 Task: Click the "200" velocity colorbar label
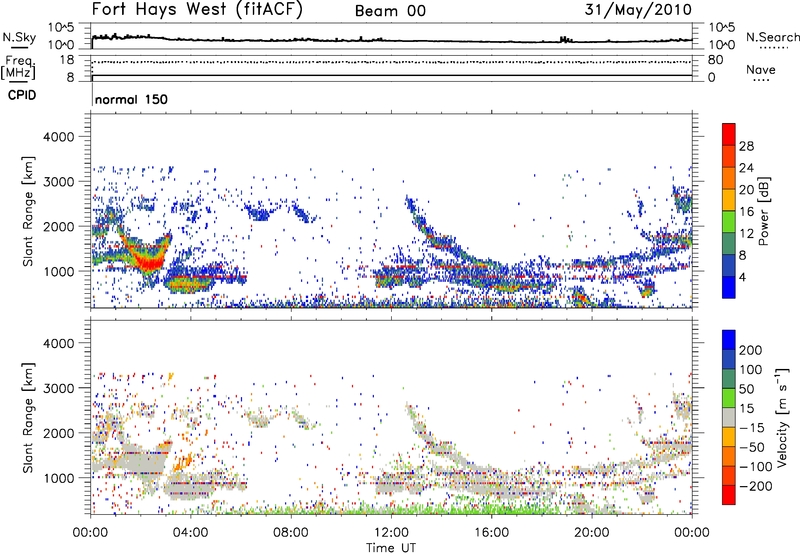[751, 350]
